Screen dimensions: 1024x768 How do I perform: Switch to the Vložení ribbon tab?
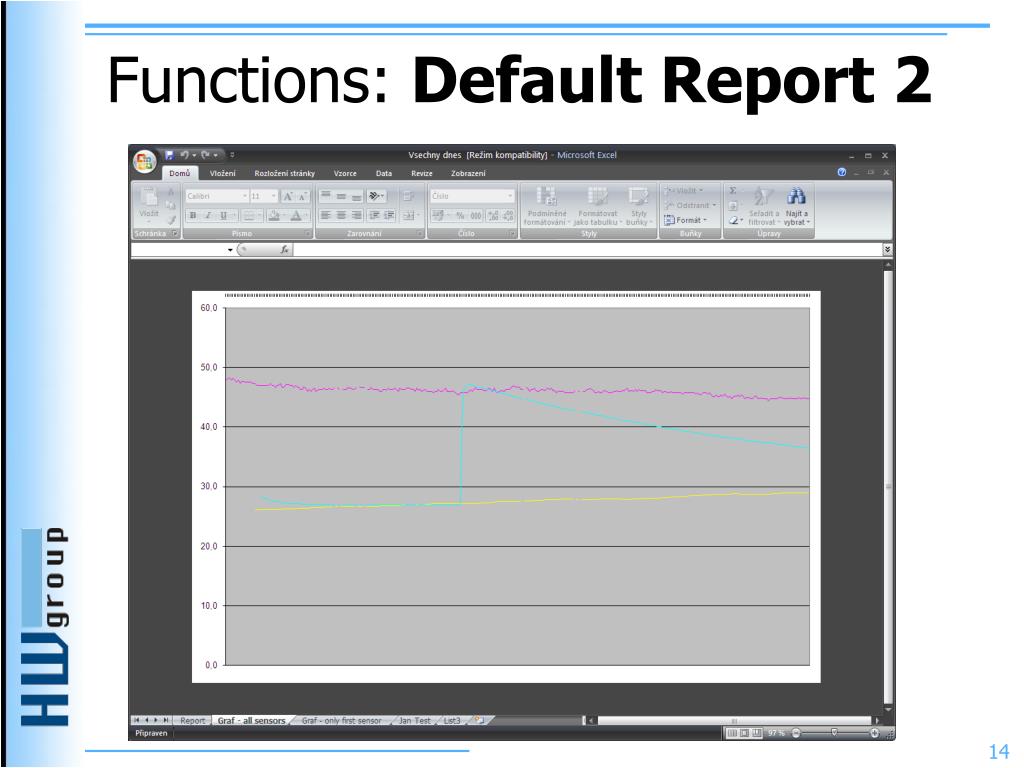point(223,173)
